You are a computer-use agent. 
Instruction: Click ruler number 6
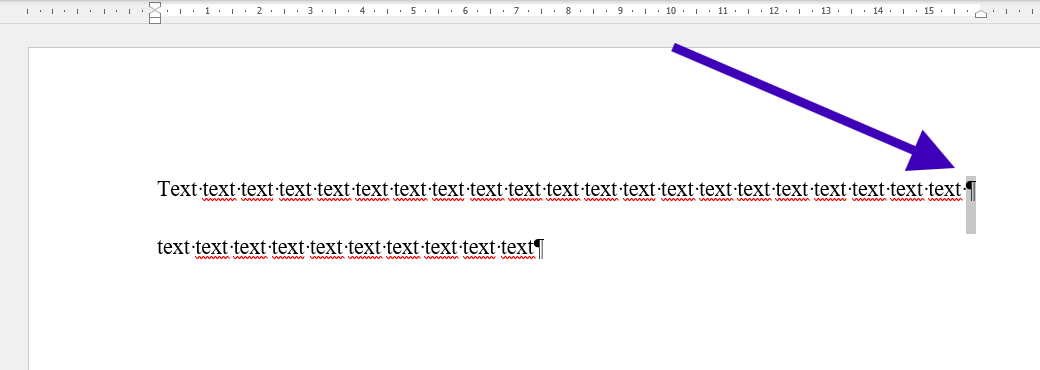click(465, 11)
